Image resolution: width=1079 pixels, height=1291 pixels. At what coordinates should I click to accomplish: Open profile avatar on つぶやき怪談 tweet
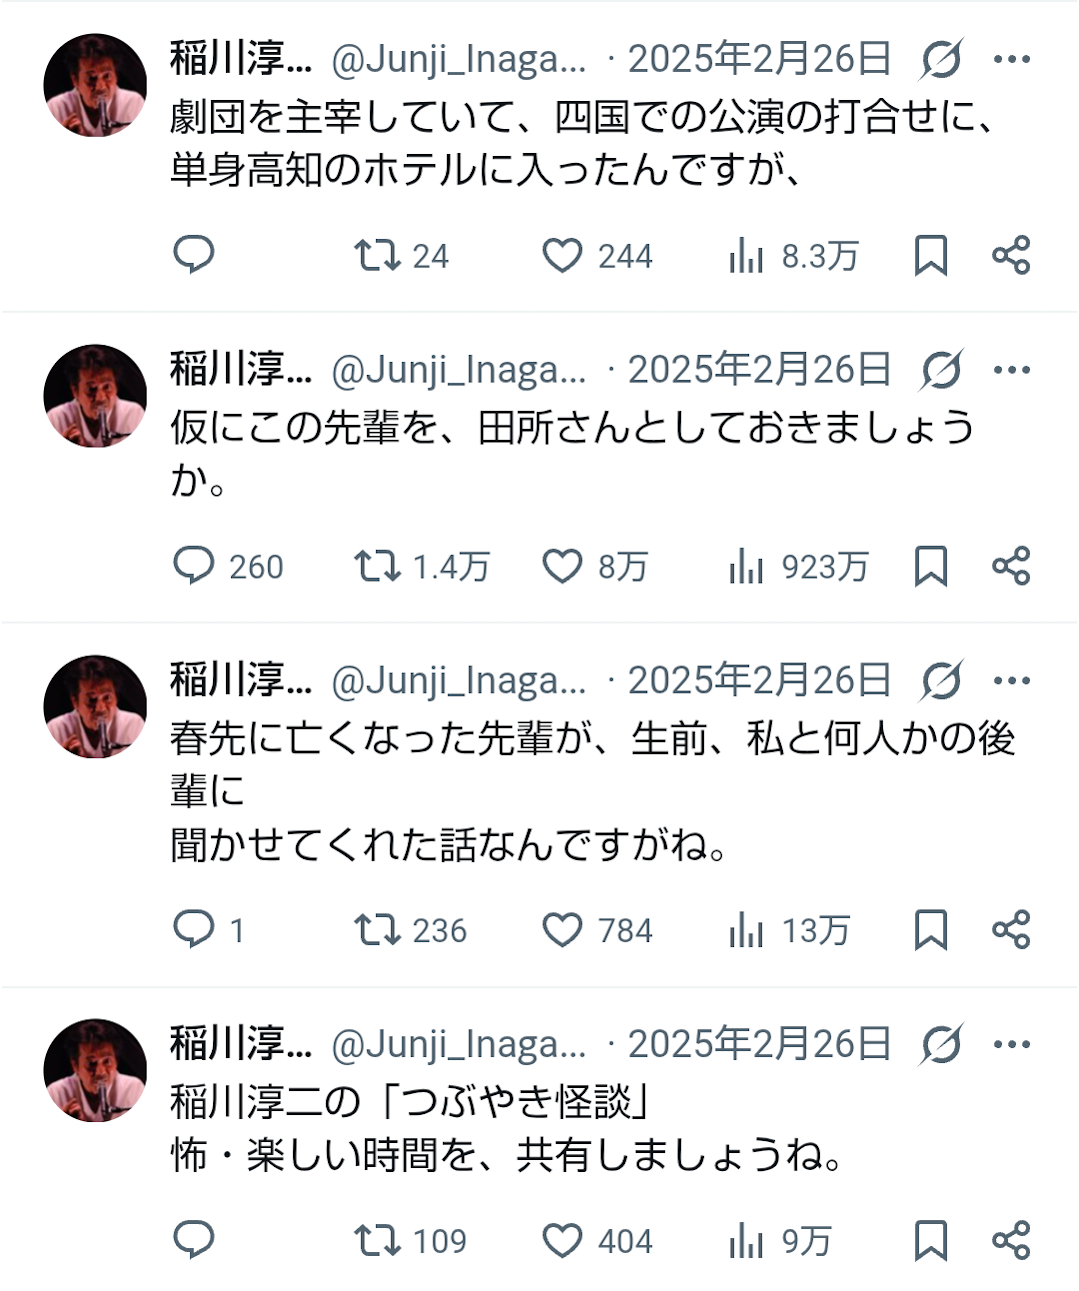(x=95, y=1070)
